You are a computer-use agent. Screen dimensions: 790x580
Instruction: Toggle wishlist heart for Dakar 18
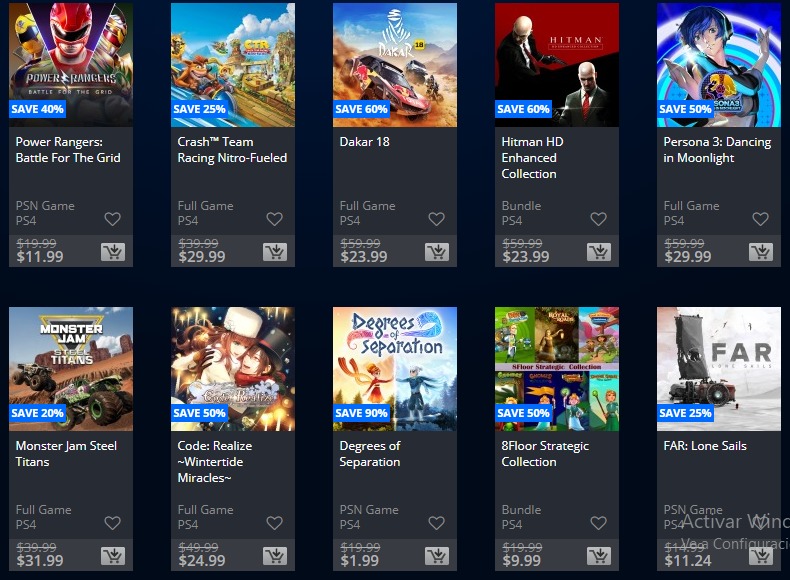(436, 219)
